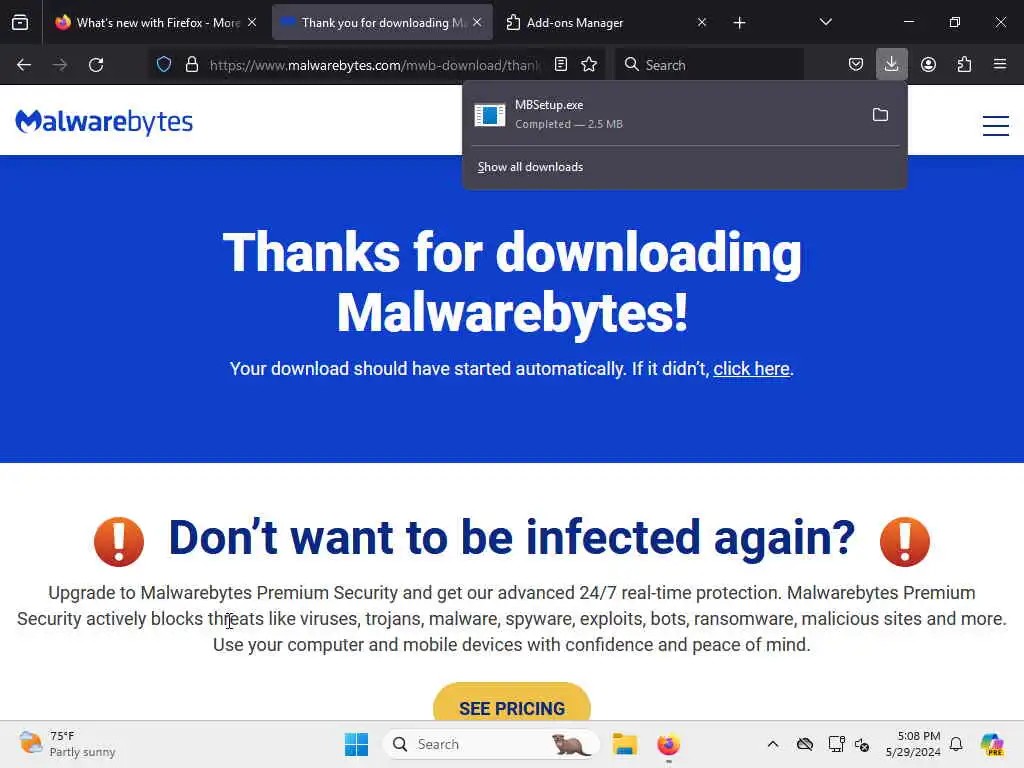Launch Copilot preview from taskbar

992,744
